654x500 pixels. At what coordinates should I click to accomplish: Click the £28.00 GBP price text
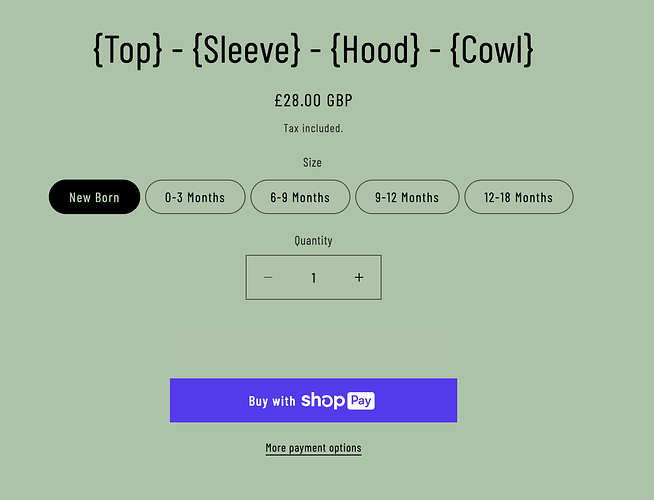coord(313,100)
